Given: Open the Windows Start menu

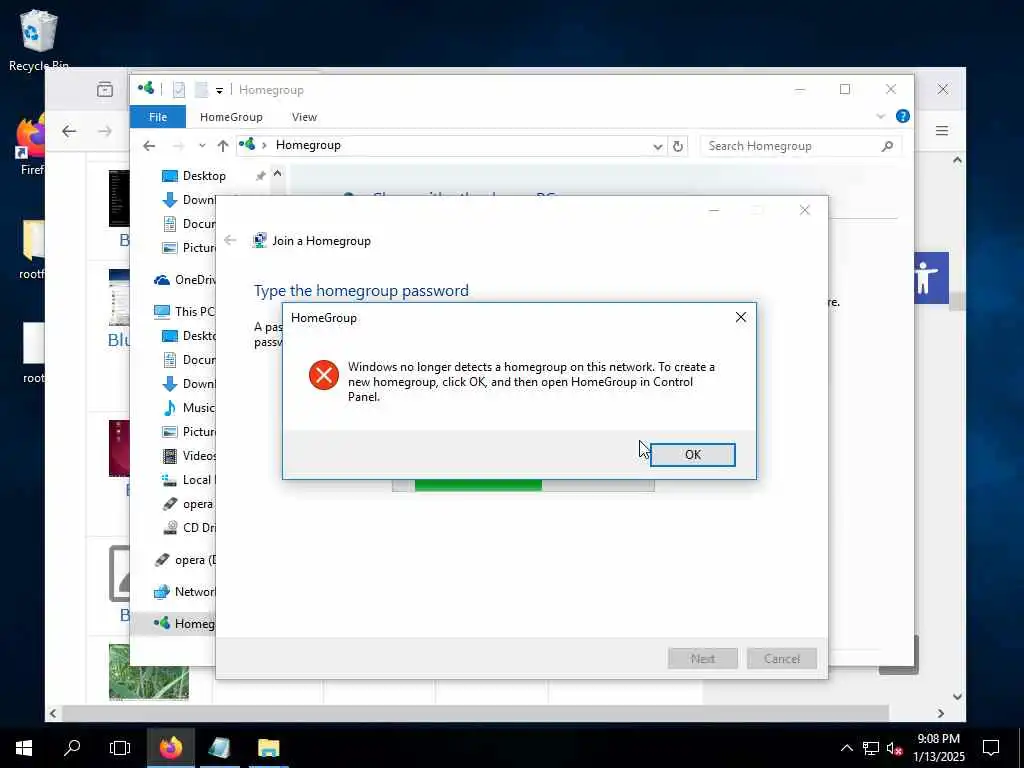Looking at the screenshot, I should tap(24, 748).
